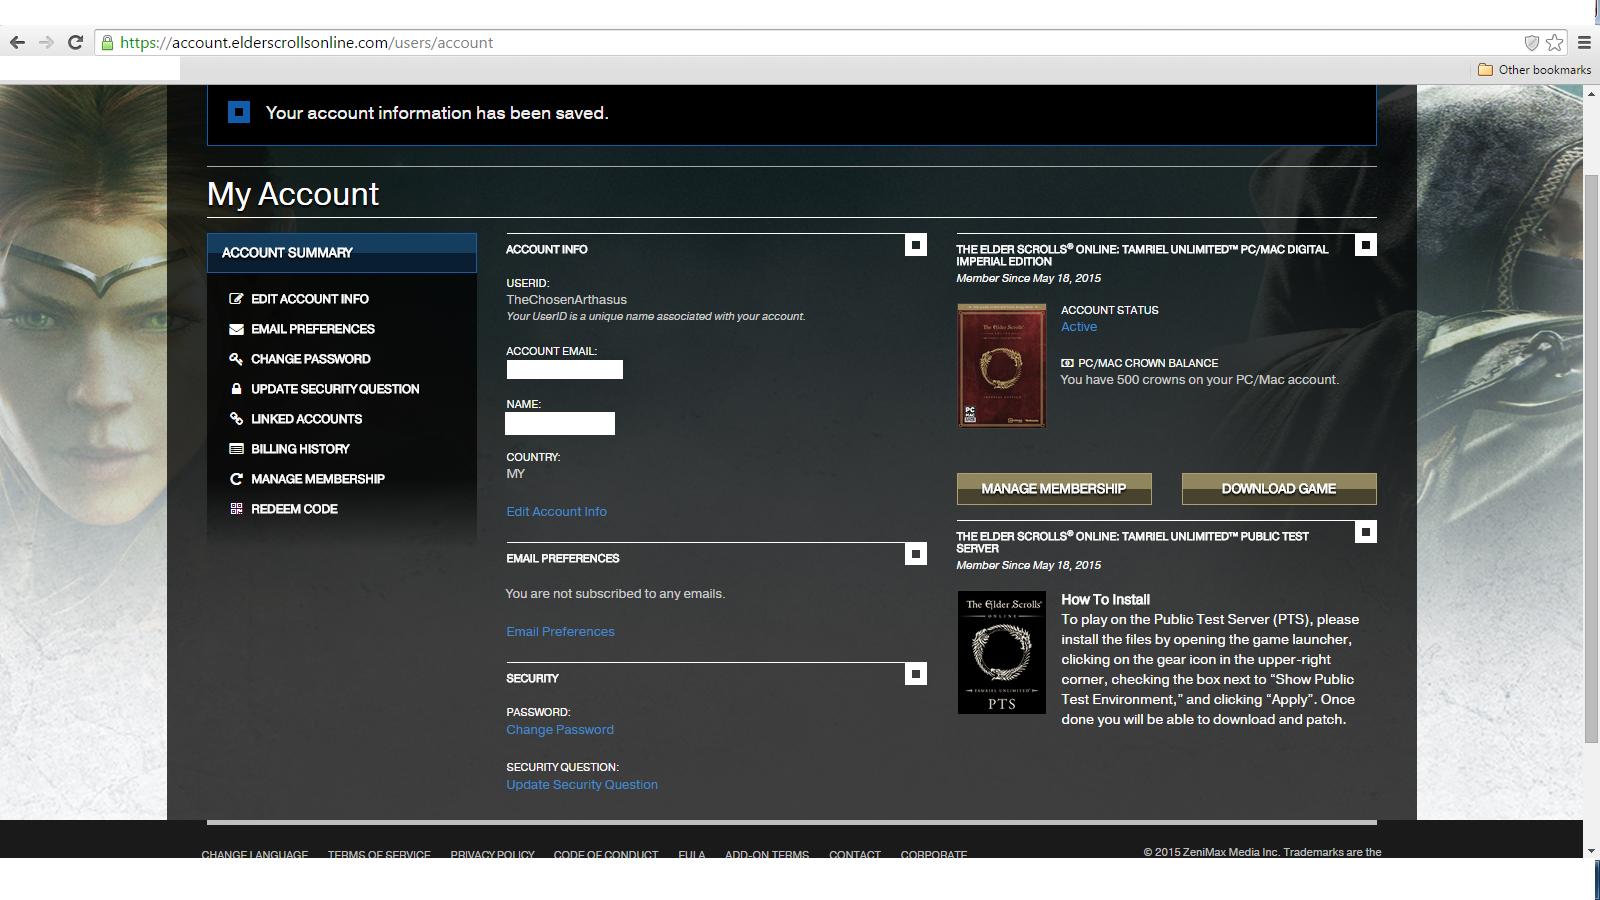Collapse the Public Test Server panel
This screenshot has height=900, width=1600.
(x=1366, y=532)
